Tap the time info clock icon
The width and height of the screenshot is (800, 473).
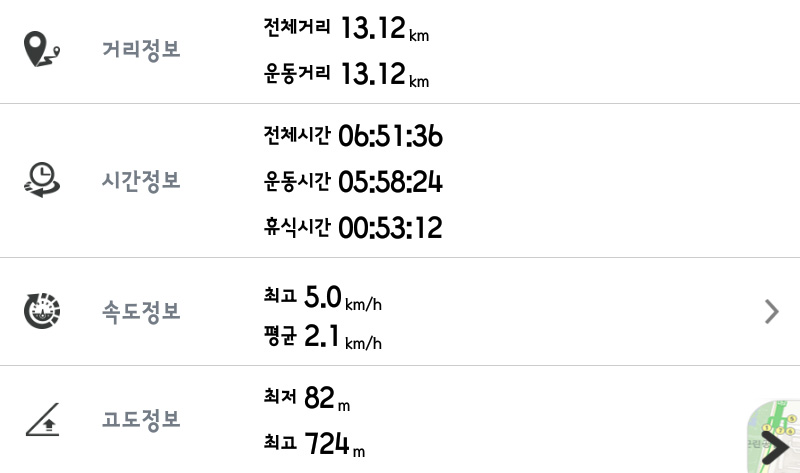click(42, 180)
